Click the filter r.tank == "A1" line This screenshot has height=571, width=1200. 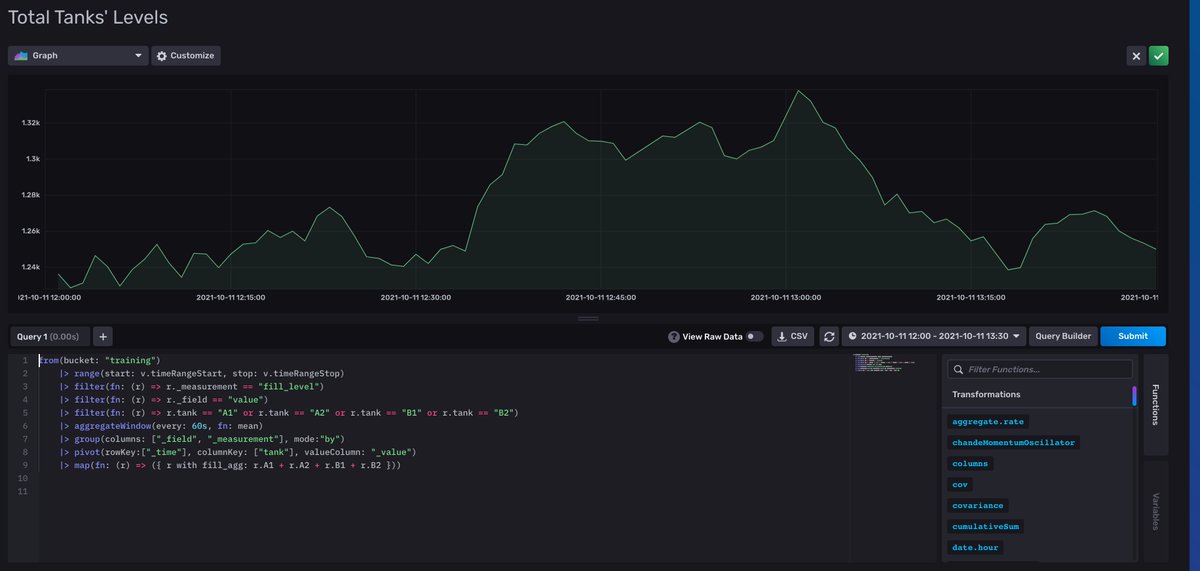pyautogui.click(x=288, y=412)
